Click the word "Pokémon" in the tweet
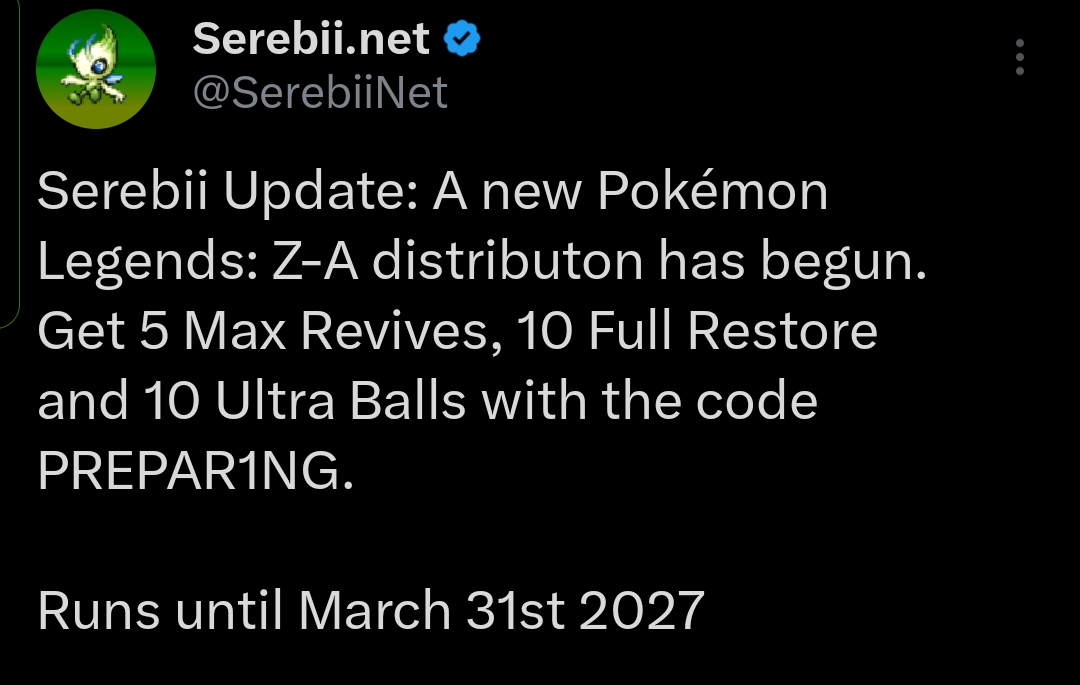This screenshot has height=685, width=1080. point(712,192)
